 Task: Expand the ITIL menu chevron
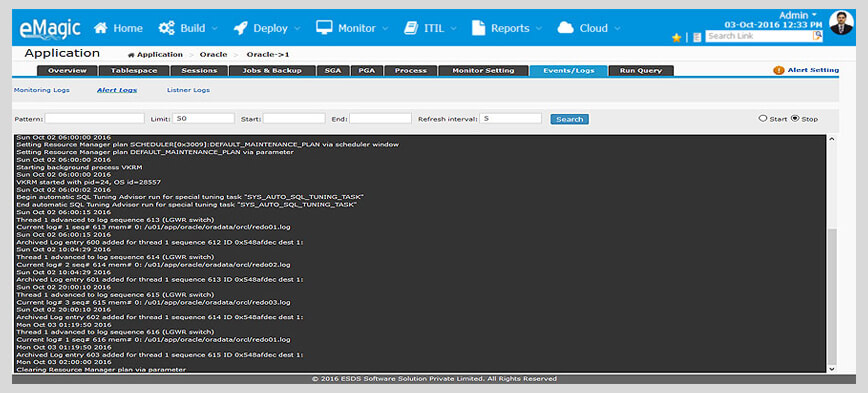coord(453,29)
